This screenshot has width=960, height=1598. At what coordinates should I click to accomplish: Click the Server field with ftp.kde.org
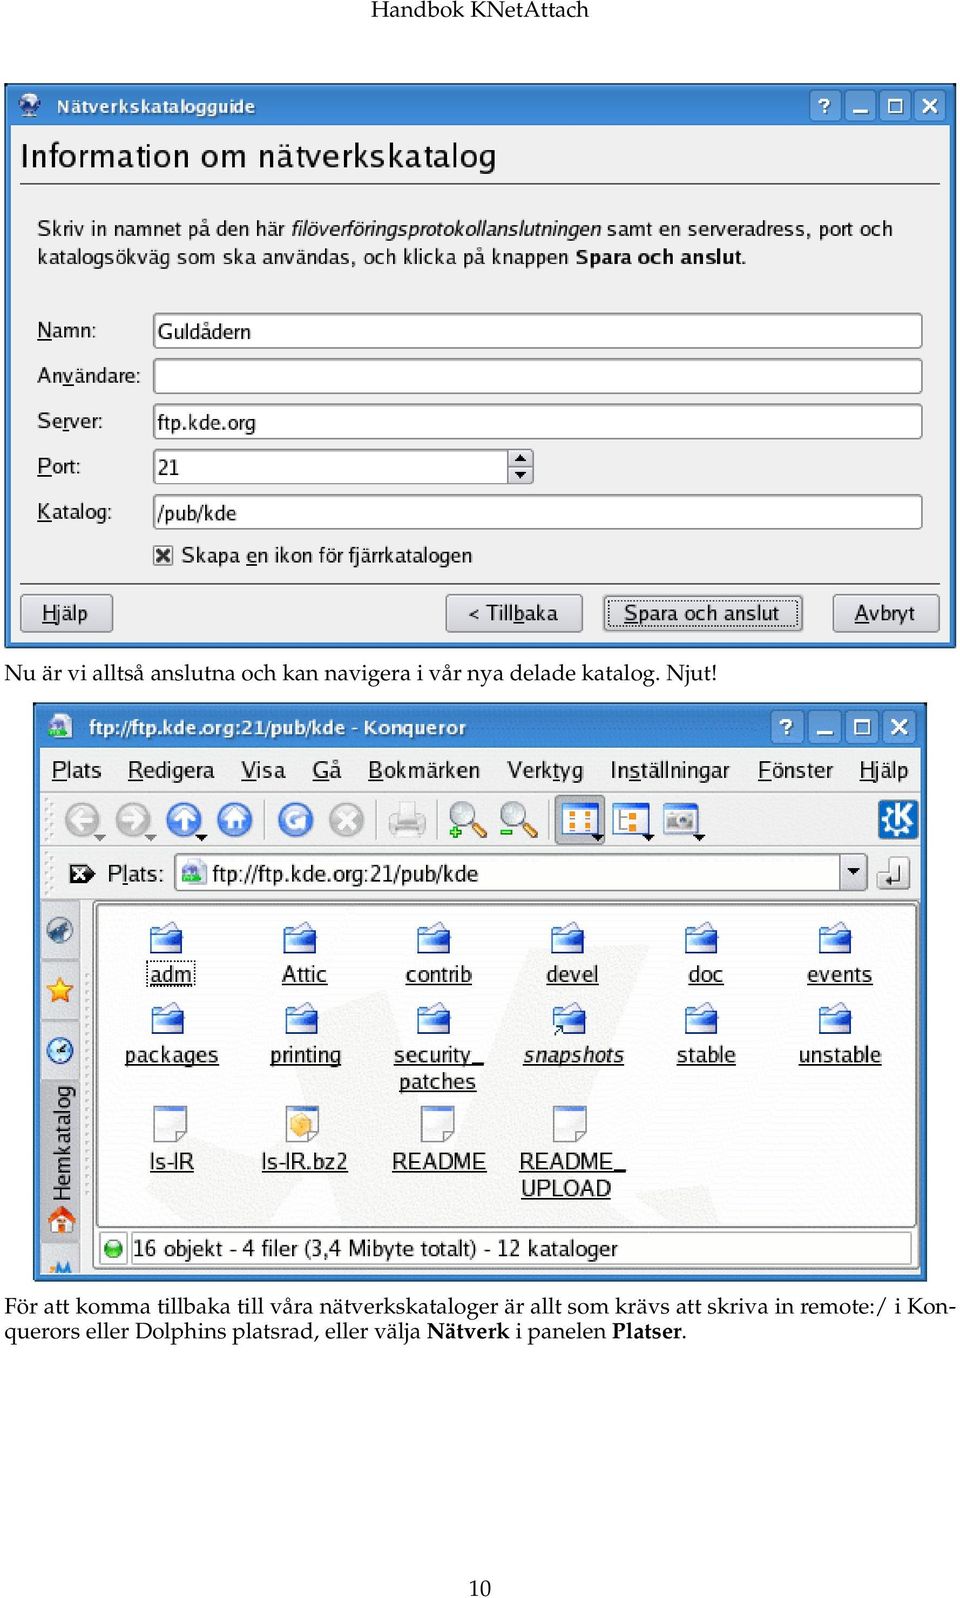[x=538, y=422]
